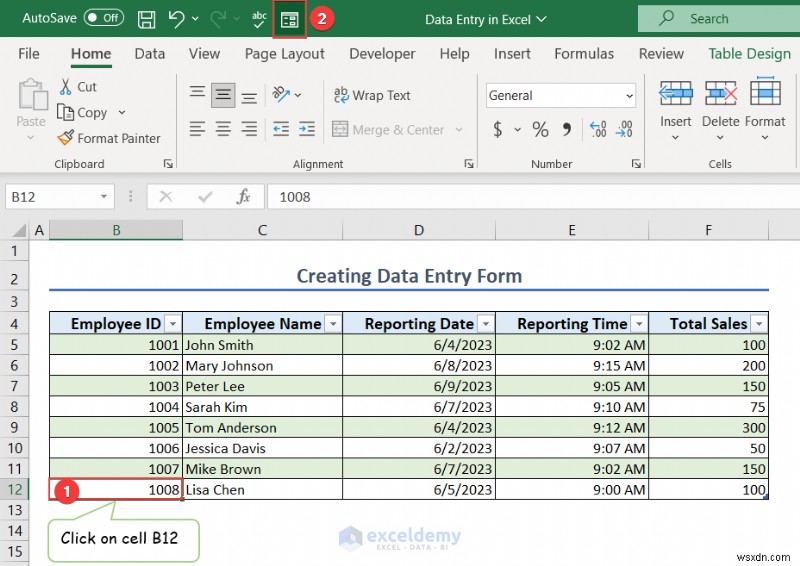
Task: Toggle Wrap Text on
Action: (372, 95)
